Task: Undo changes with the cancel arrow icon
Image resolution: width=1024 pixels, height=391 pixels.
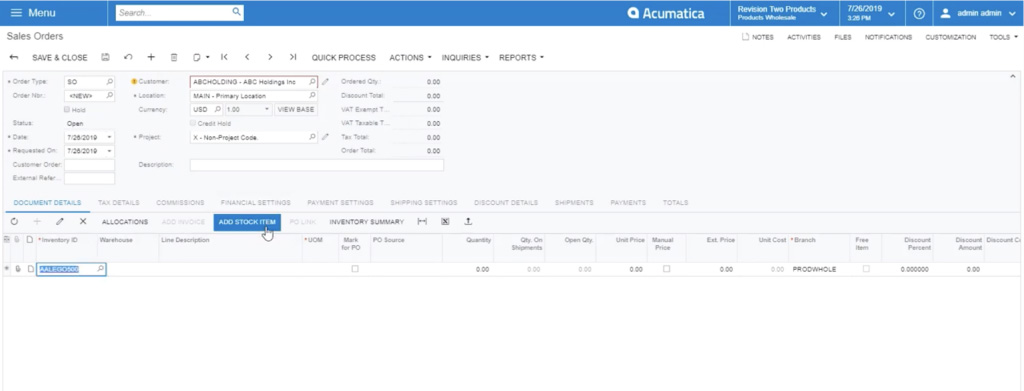Action: click(x=128, y=57)
